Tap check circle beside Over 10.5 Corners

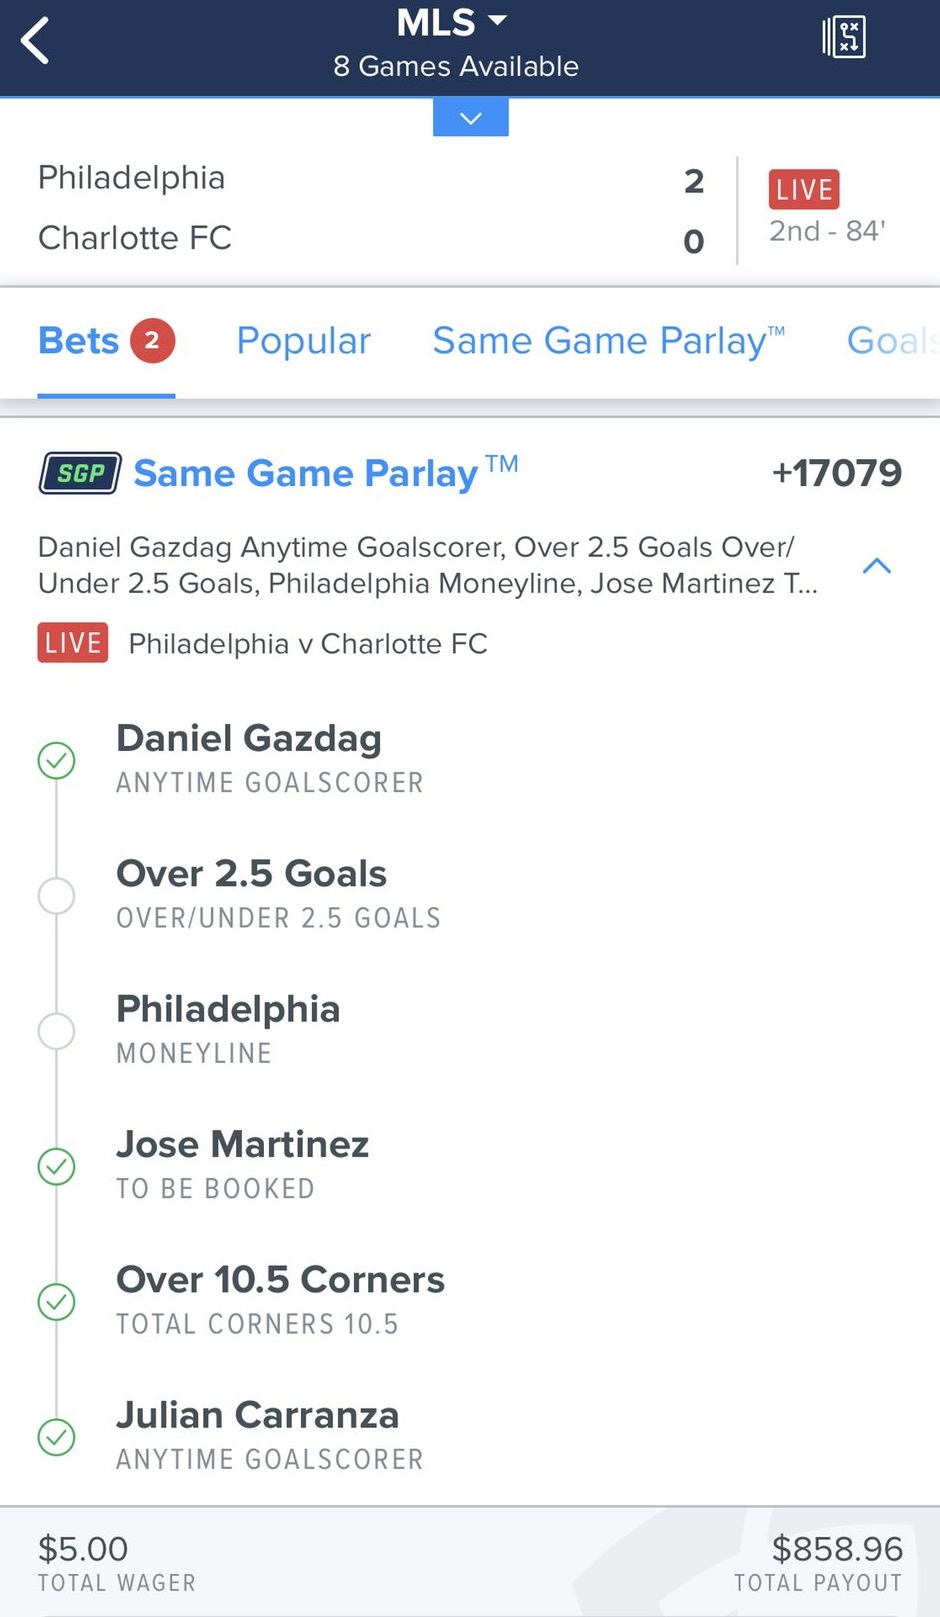coord(56,1302)
